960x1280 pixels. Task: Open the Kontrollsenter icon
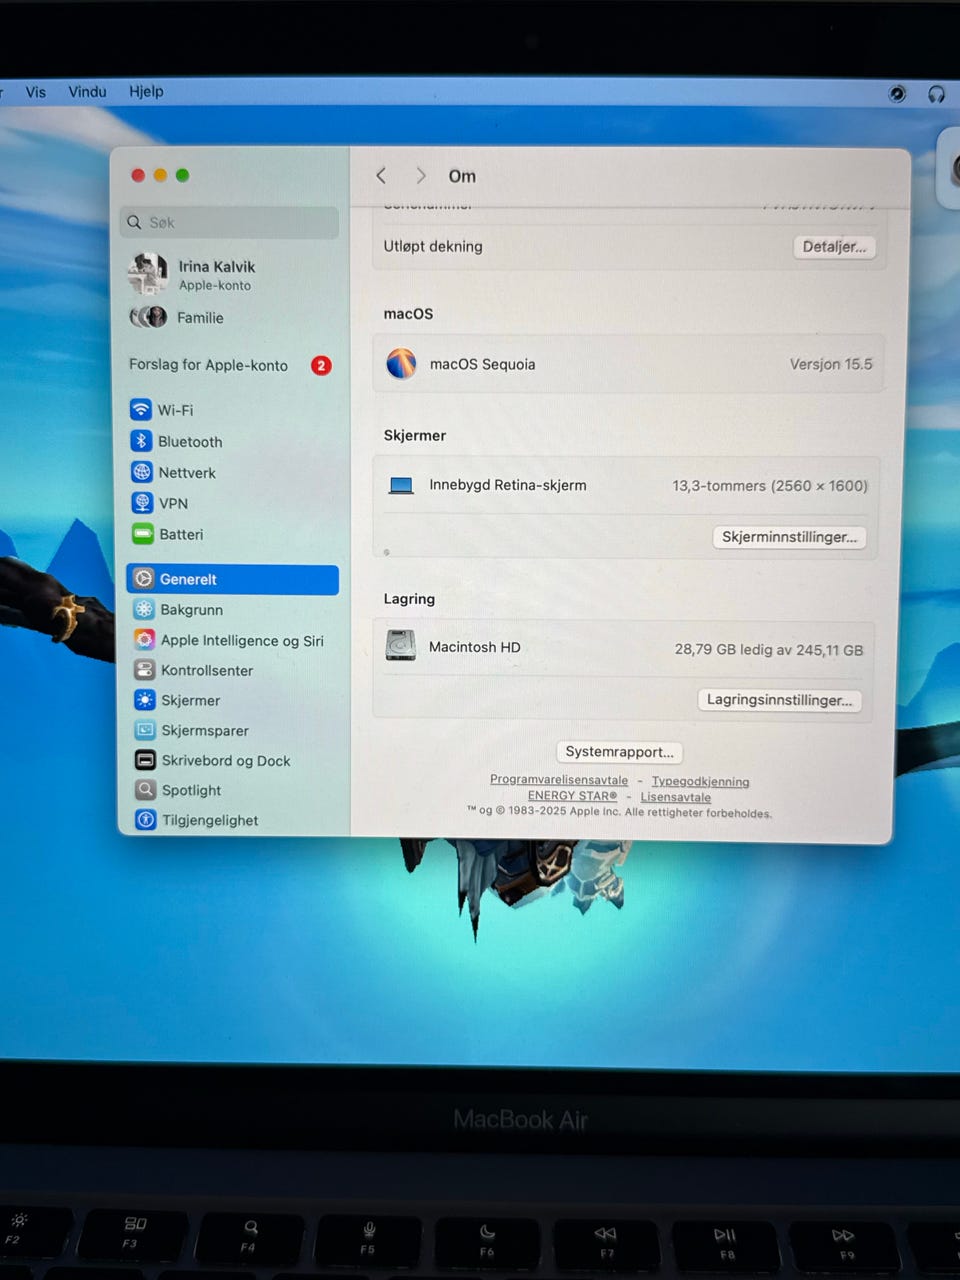pos(145,670)
